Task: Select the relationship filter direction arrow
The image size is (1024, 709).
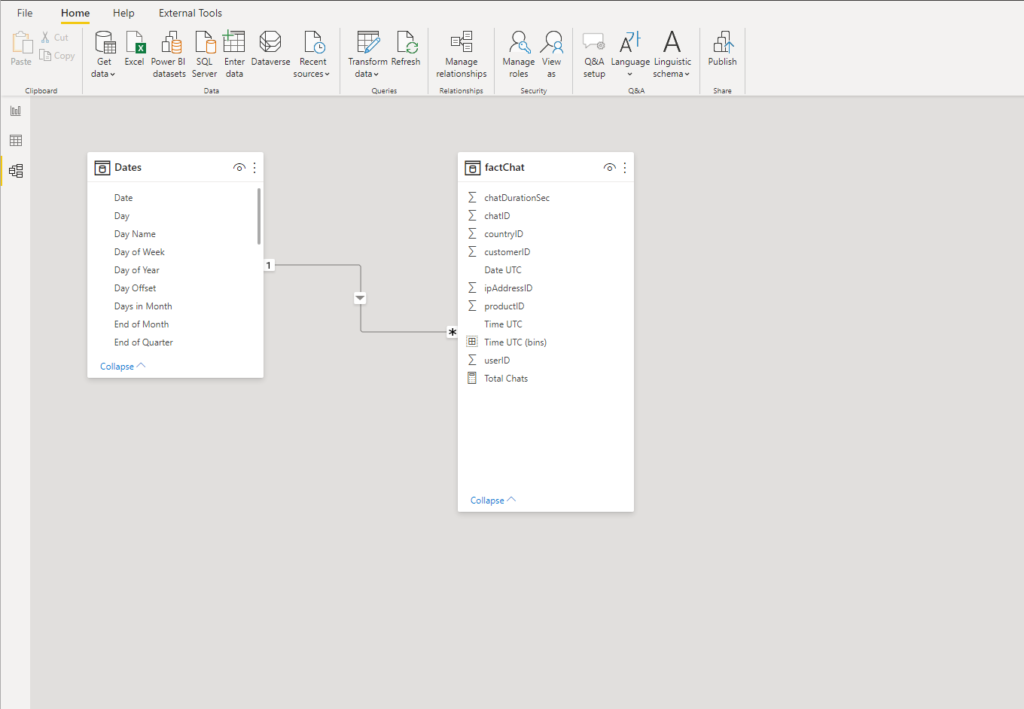Action: 360,298
